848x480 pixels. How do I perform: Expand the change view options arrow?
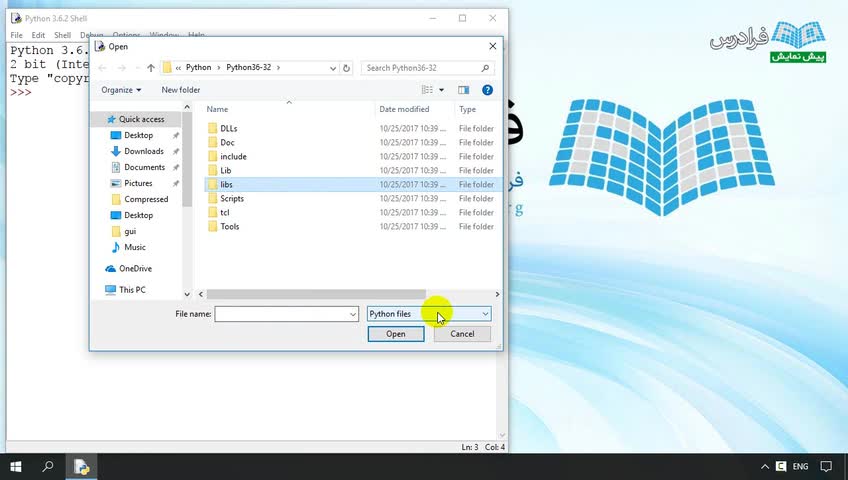(x=441, y=90)
